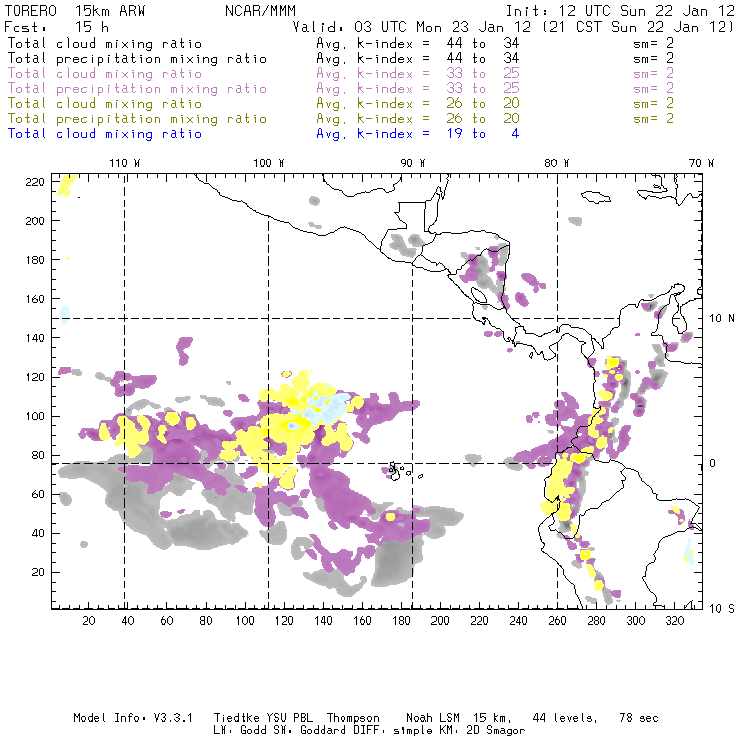This screenshot has height=740, width=740.
Task: Select the "2D Smagor" text in the bottom line
Action: 496,731
